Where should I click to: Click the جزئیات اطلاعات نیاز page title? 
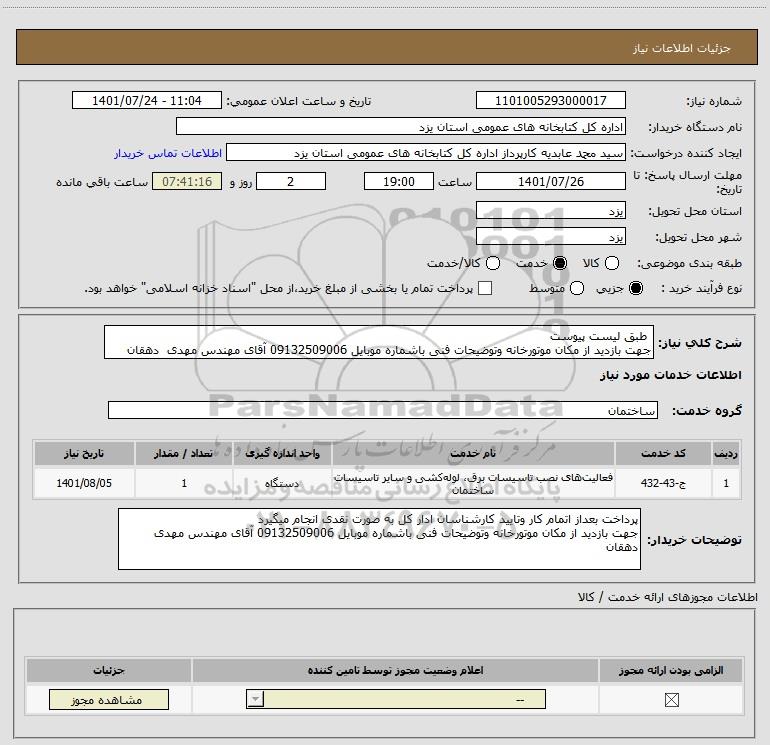coord(681,48)
